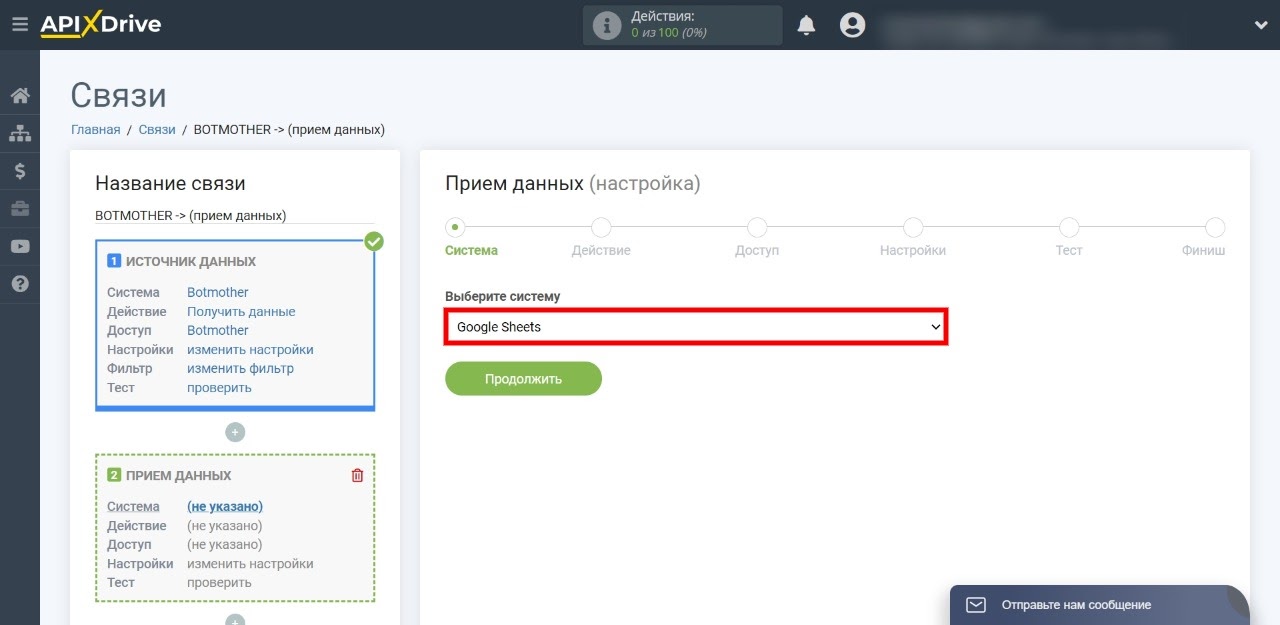Expand the account dropdown chevron
The width and height of the screenshot is (1280, 625).
pos(1260,25)
